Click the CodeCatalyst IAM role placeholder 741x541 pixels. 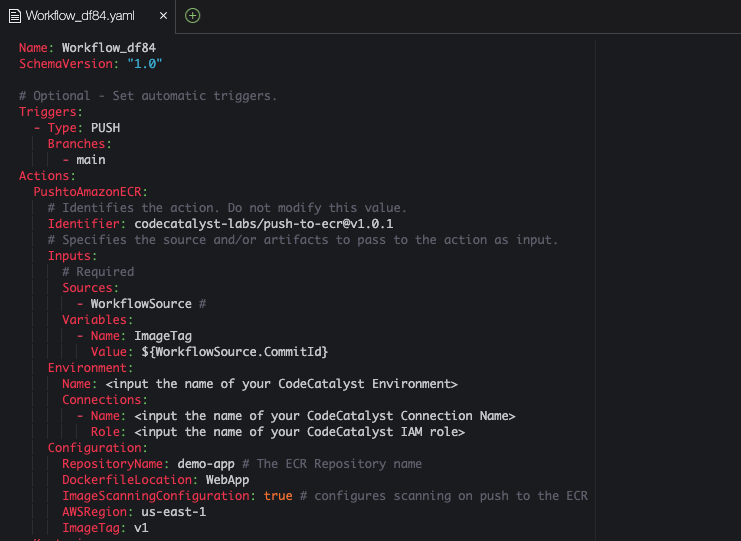pyautogui.click(x=299, y=432)
